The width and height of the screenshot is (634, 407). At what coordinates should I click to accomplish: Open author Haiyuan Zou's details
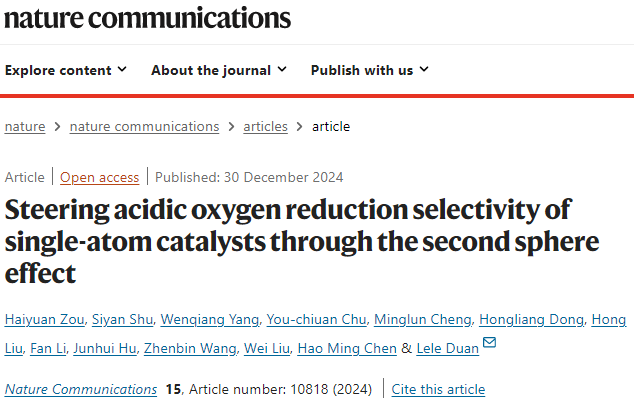44,319
